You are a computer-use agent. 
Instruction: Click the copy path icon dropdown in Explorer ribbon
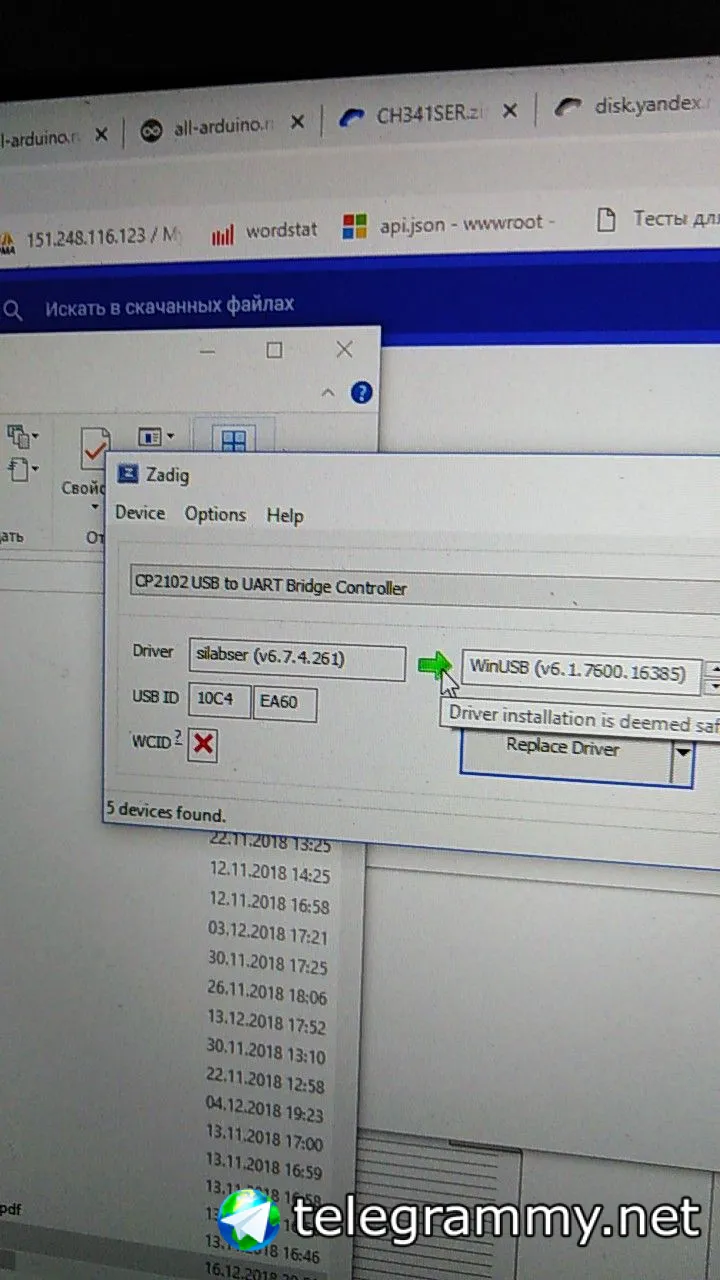[22, 435]
